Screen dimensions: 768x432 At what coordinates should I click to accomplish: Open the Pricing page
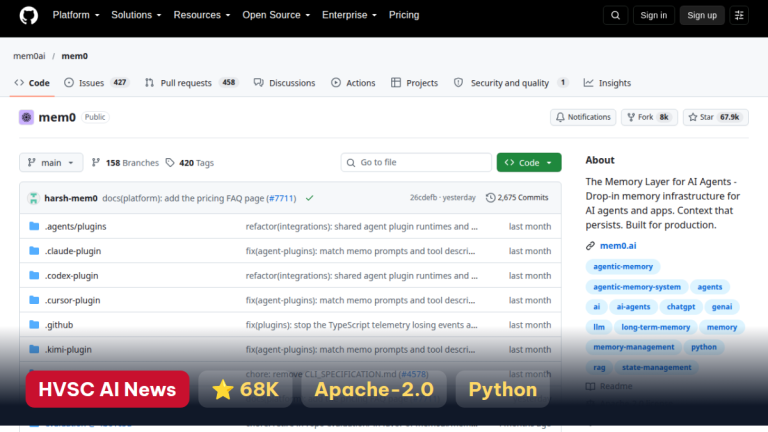404,15
